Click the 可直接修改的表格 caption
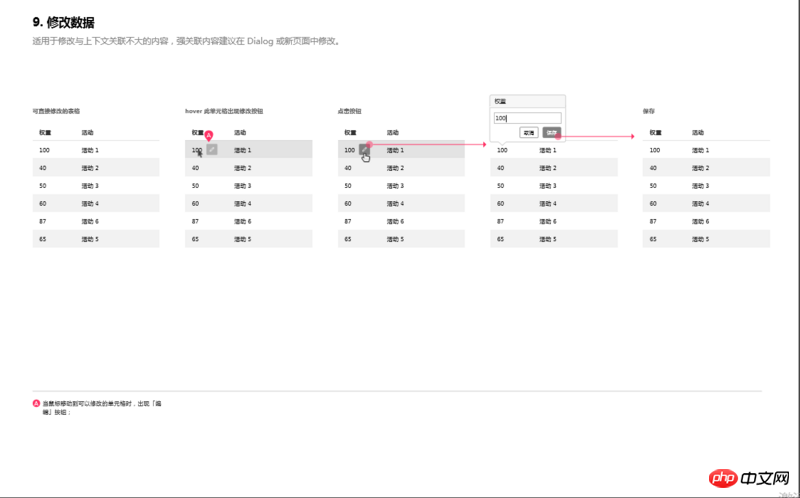The height and width of the screenshot is (498, 800). pyautogui.click(x=56, y=111)
